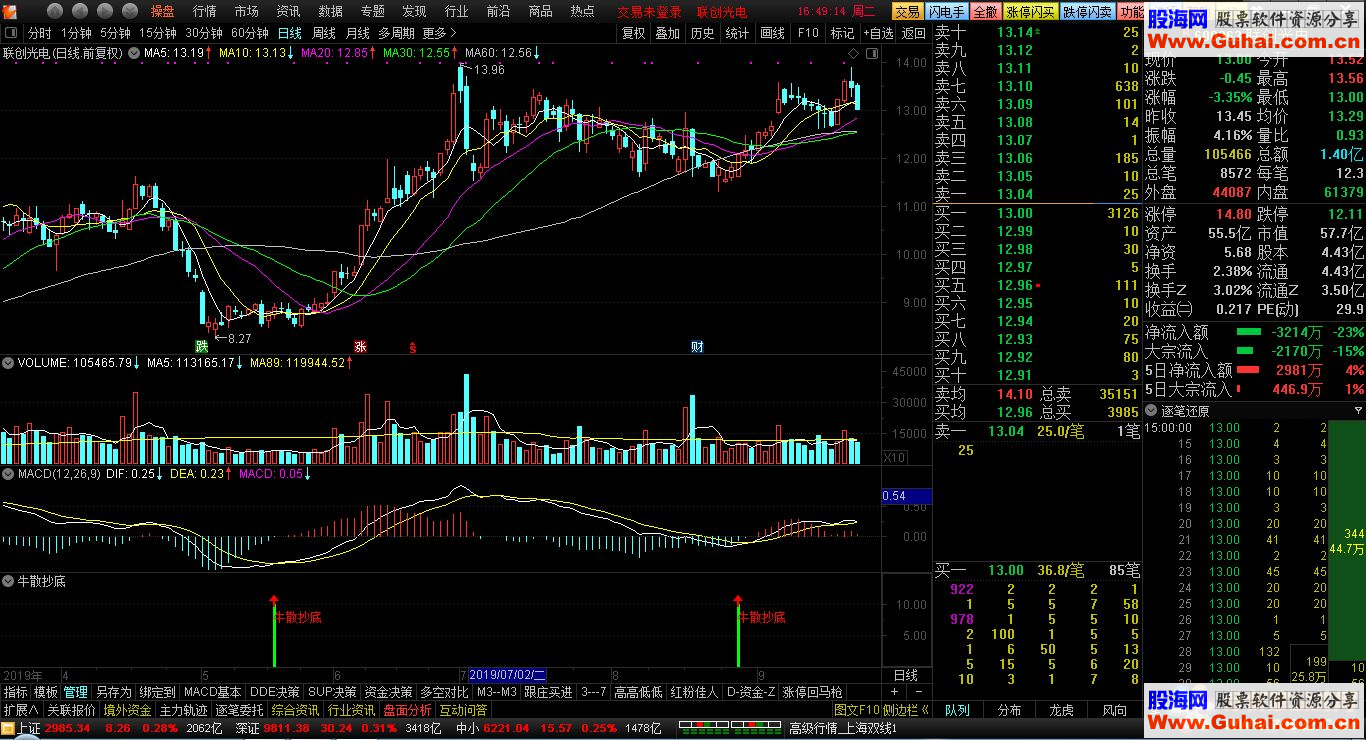
Task: Select the 60分钟 period
Action: coord(249,32)
